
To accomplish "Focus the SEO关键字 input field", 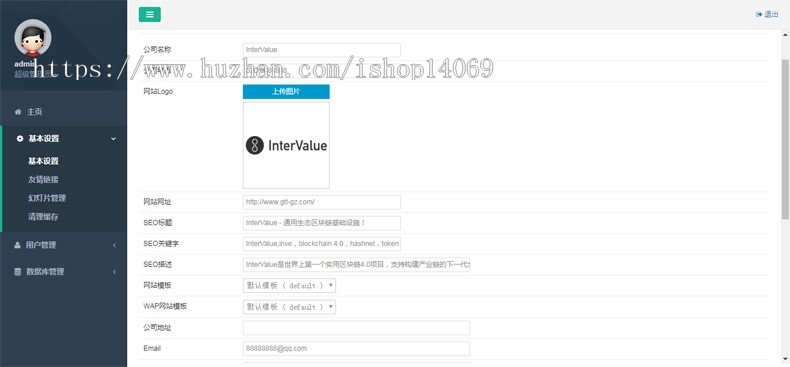I will coord(321,244).
